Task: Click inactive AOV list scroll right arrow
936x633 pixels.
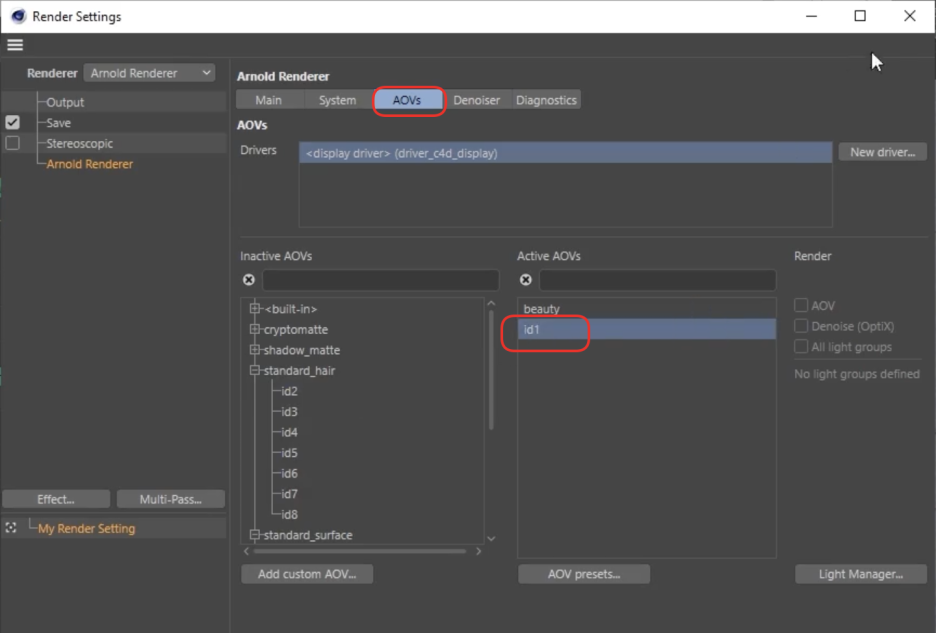Action: click(x=478, y=551)
